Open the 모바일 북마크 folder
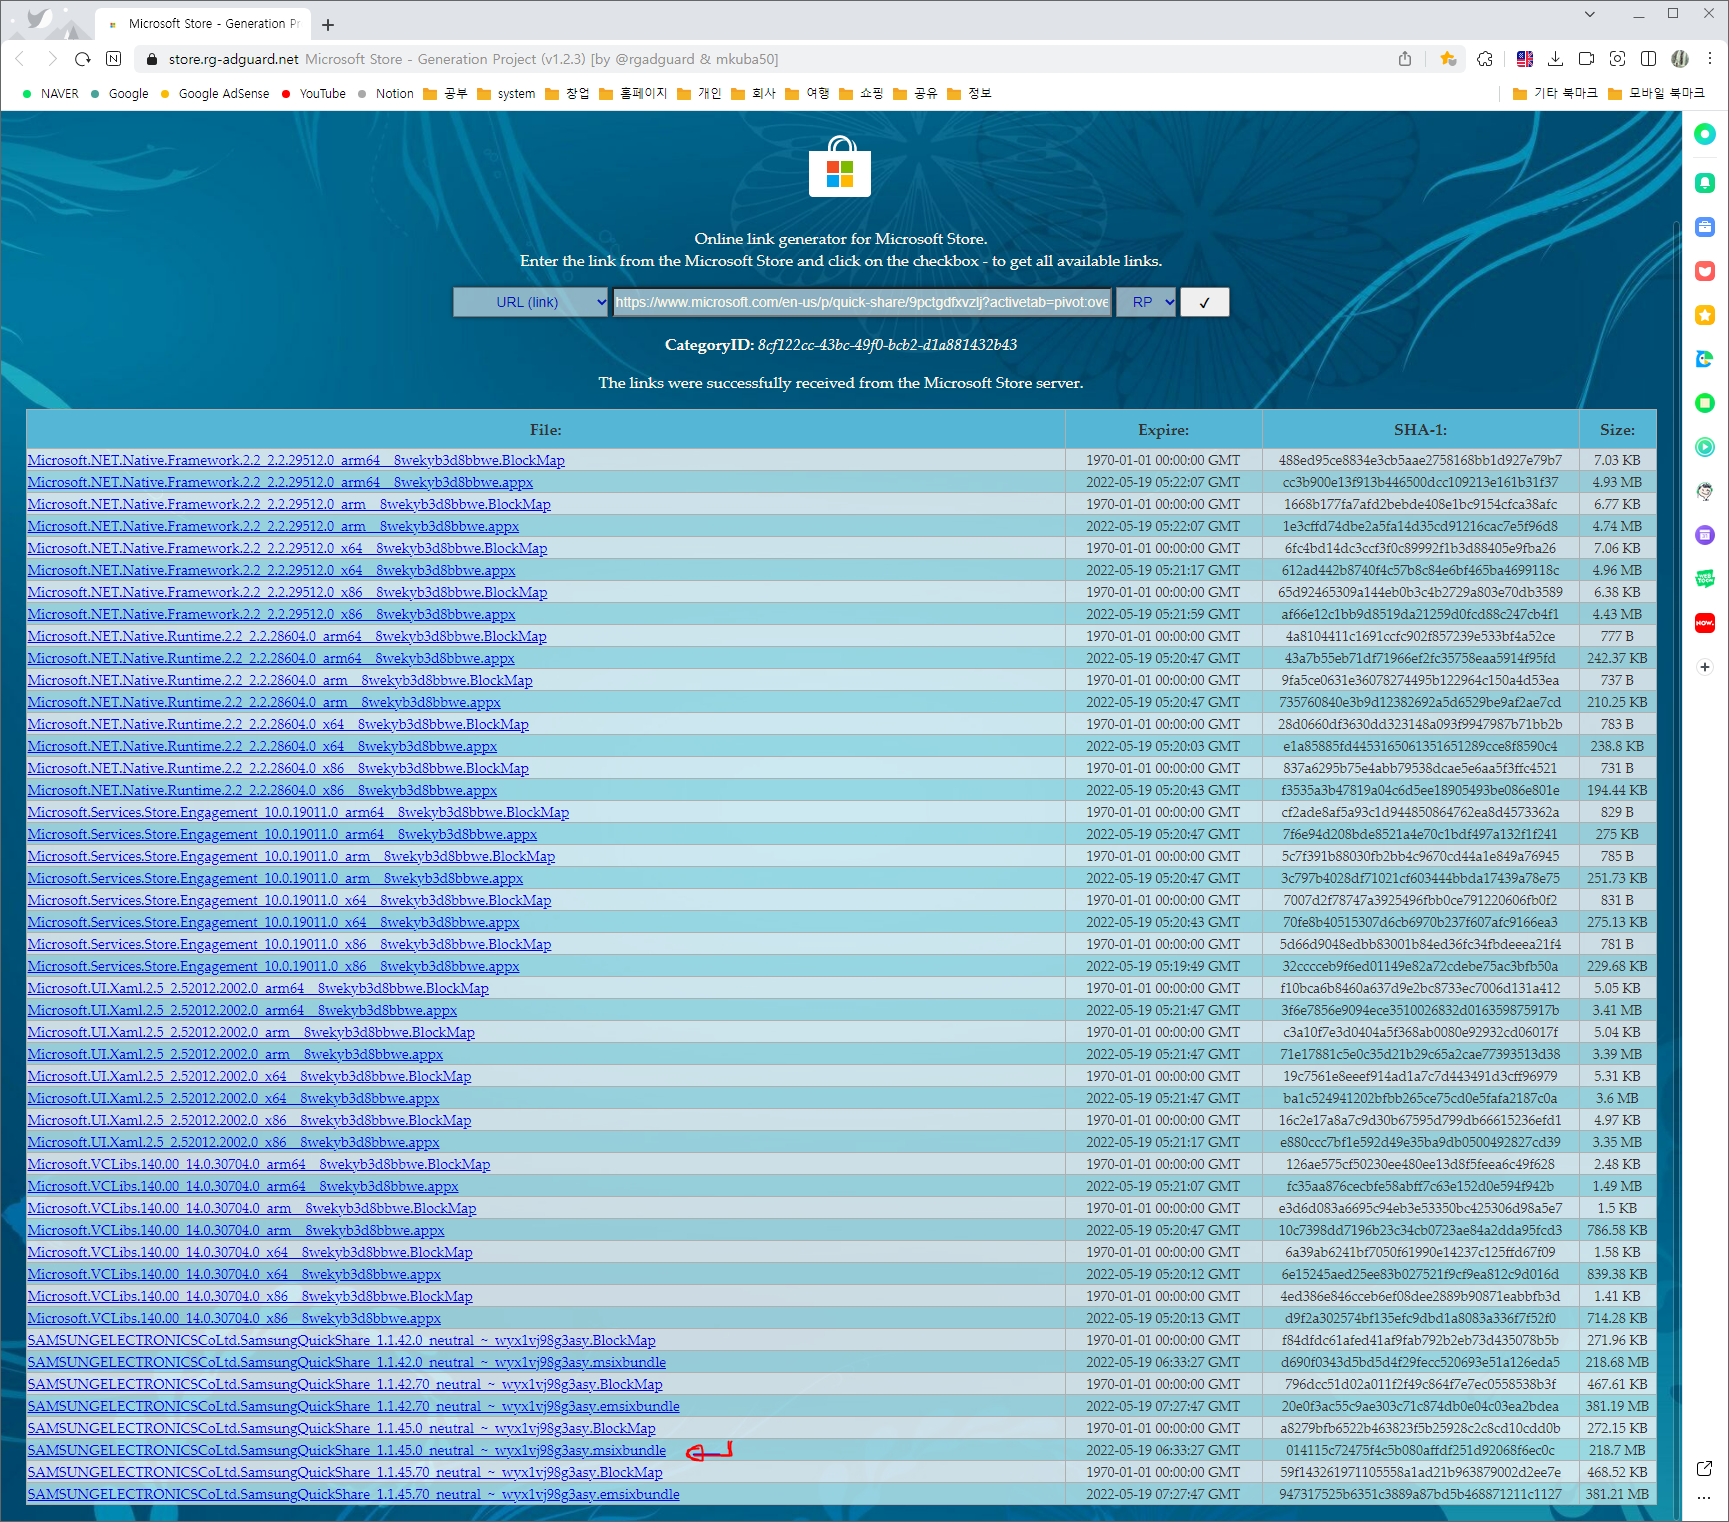 [x=1656, y=94]
